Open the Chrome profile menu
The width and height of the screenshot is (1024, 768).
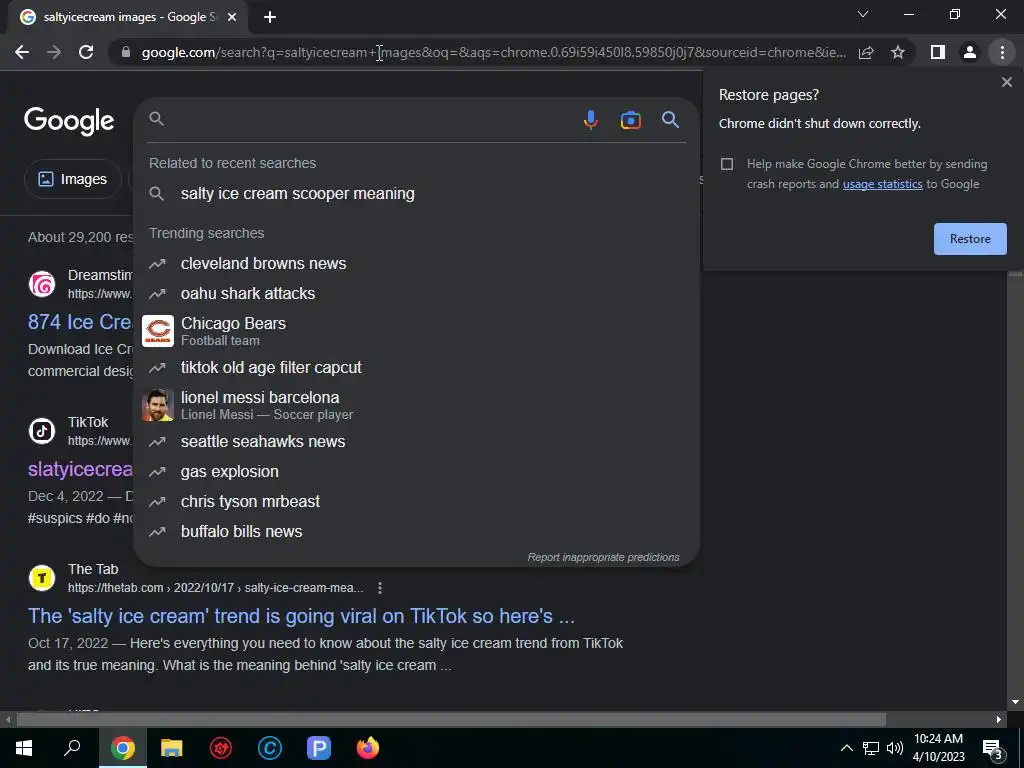tap(970, 52)
